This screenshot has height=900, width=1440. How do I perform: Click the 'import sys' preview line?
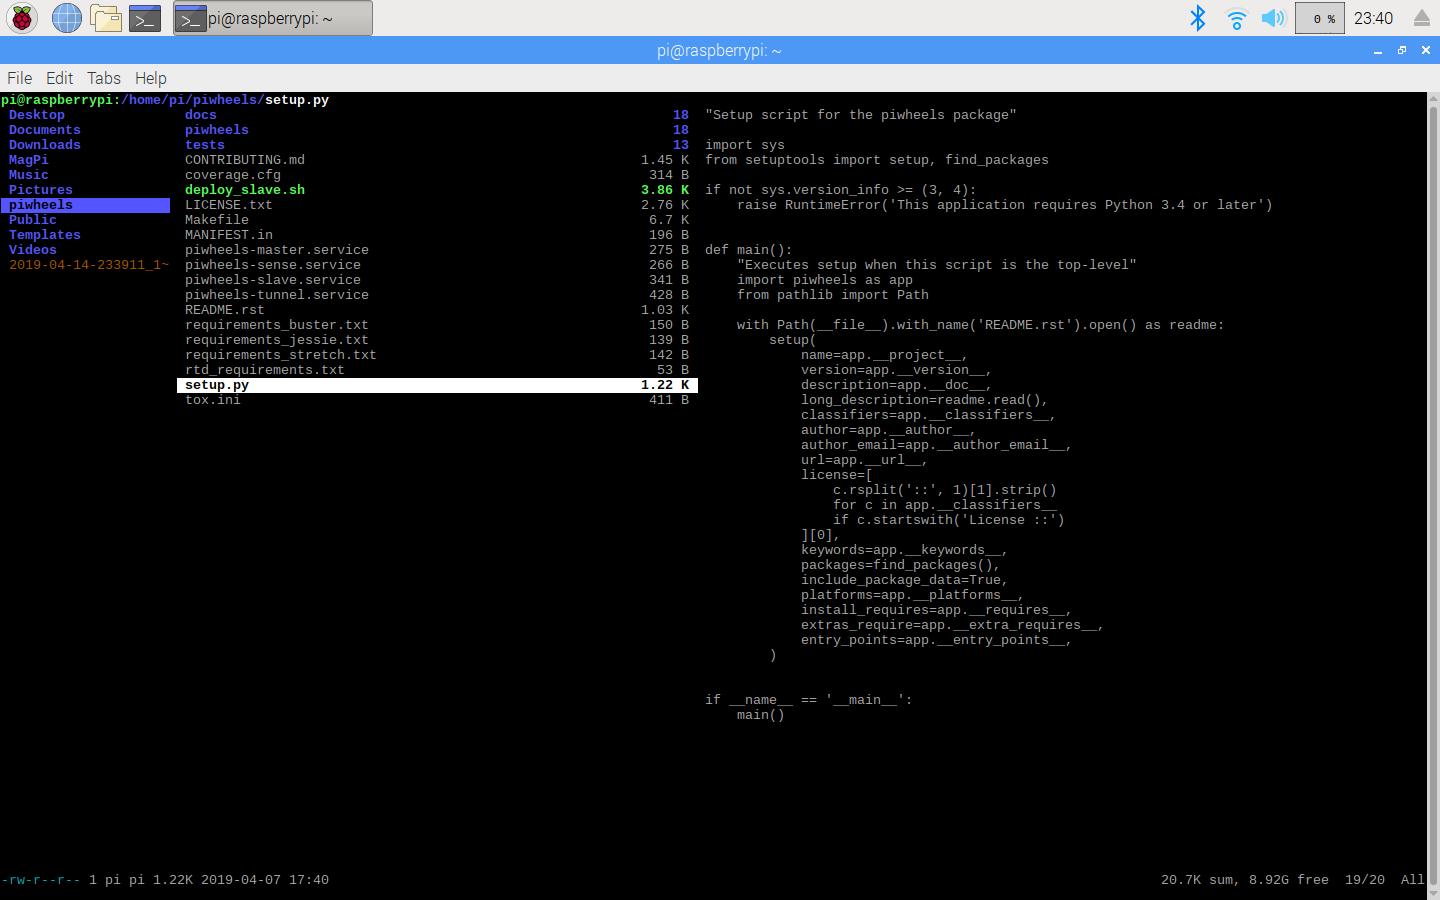tap(745, 145)
